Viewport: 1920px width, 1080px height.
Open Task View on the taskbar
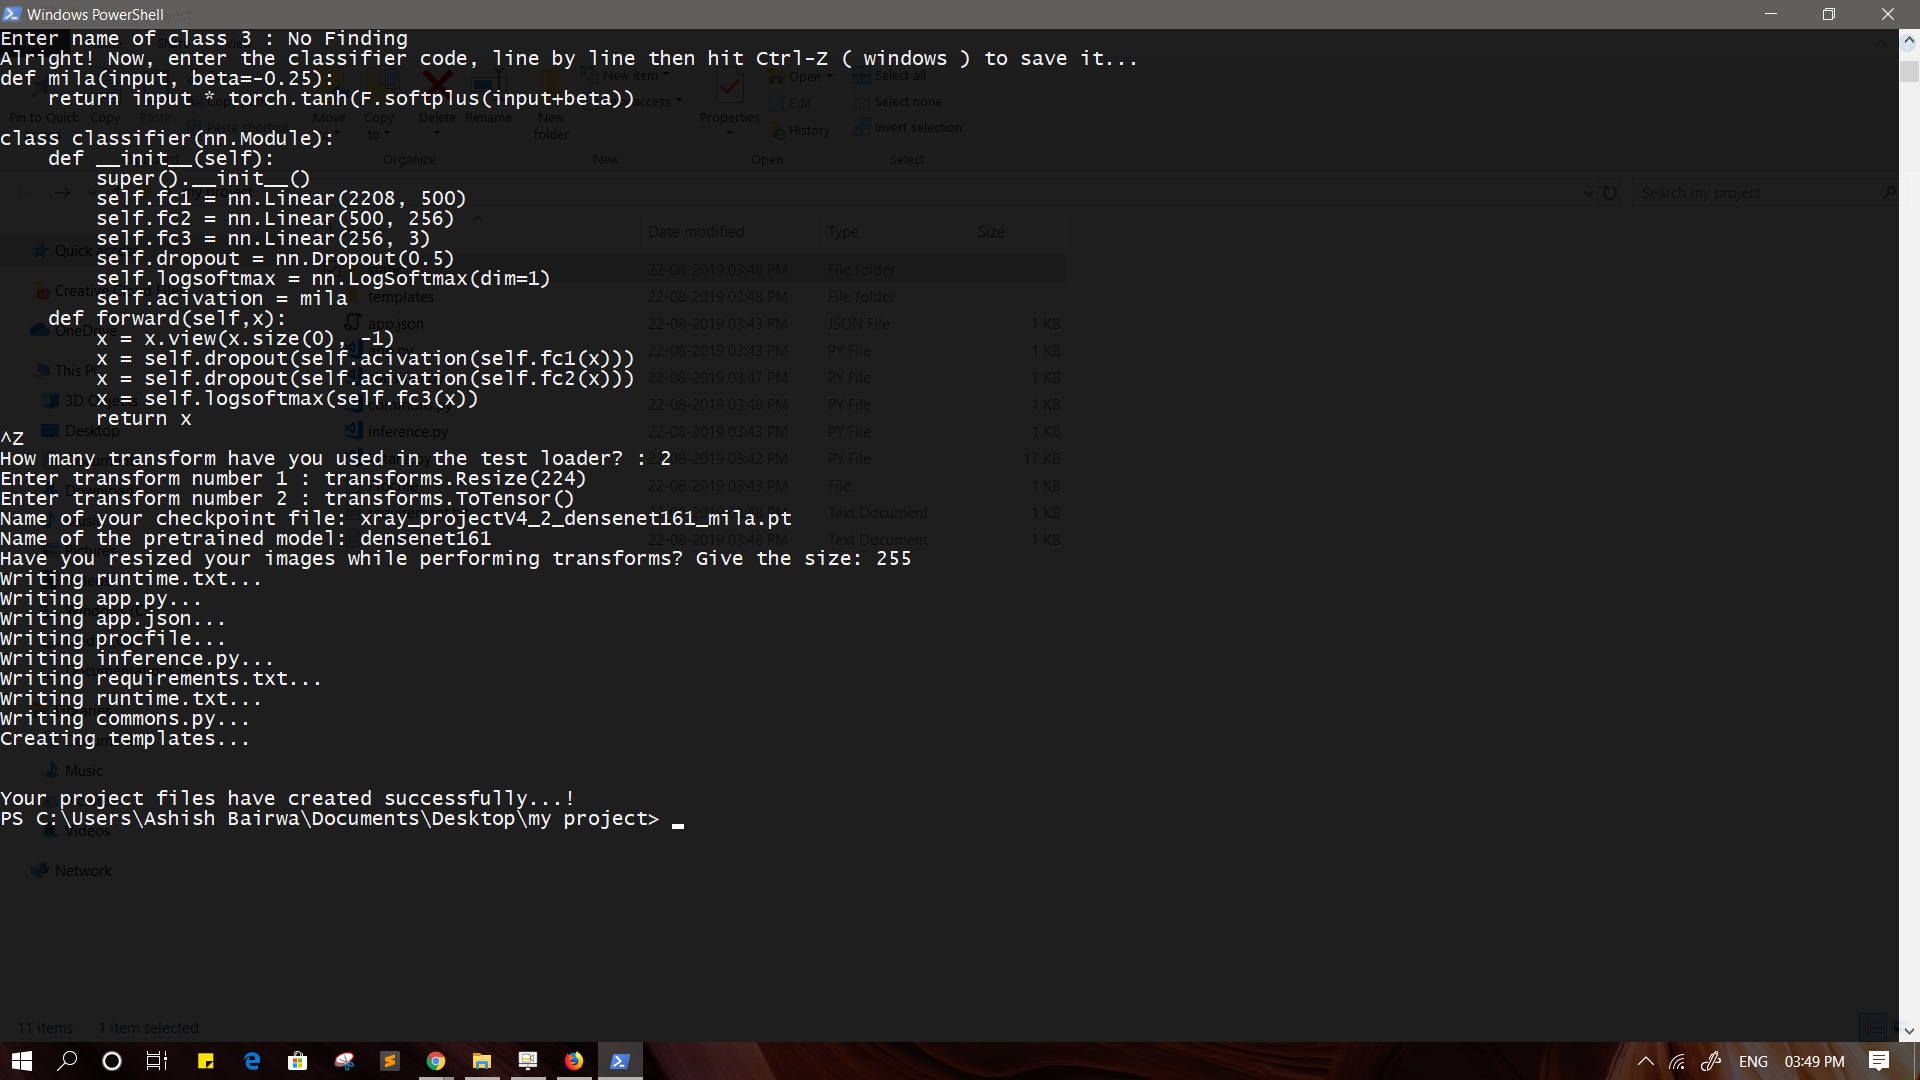point(157,1061)
